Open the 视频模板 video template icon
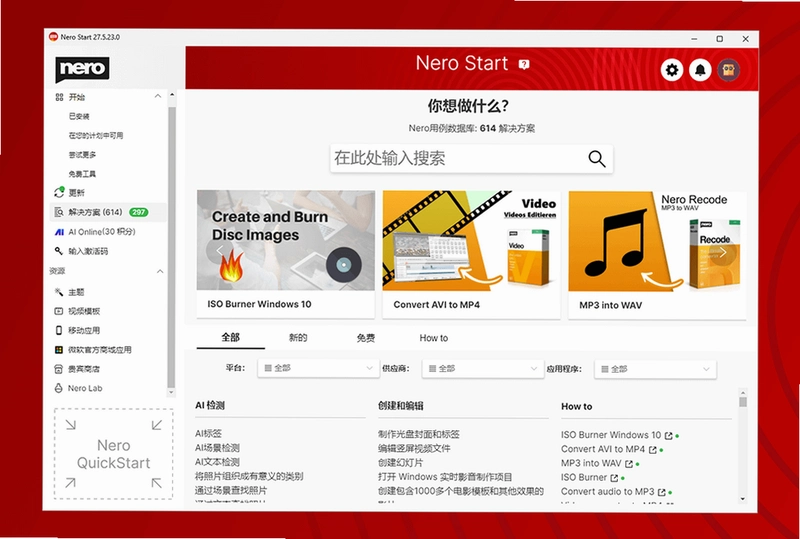The width and height of the screenshot is (800, 539). coord(59,311)
